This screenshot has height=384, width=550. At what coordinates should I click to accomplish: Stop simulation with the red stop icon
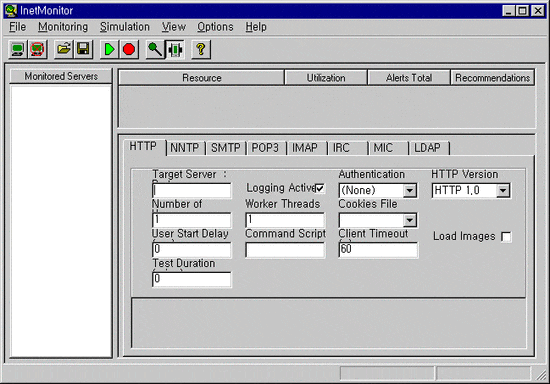[129, 49]
